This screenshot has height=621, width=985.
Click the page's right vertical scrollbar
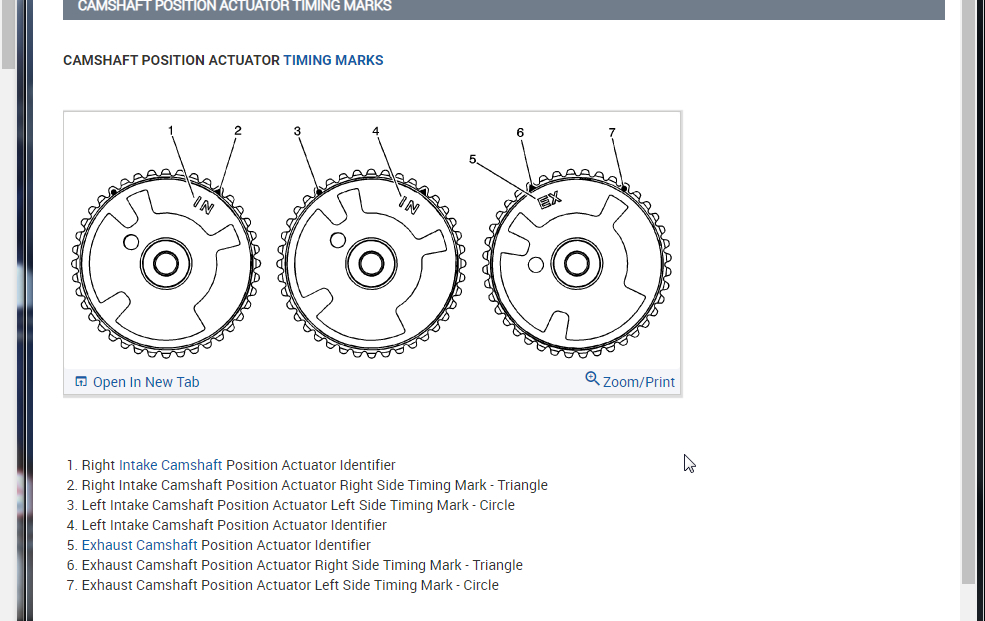968,300
